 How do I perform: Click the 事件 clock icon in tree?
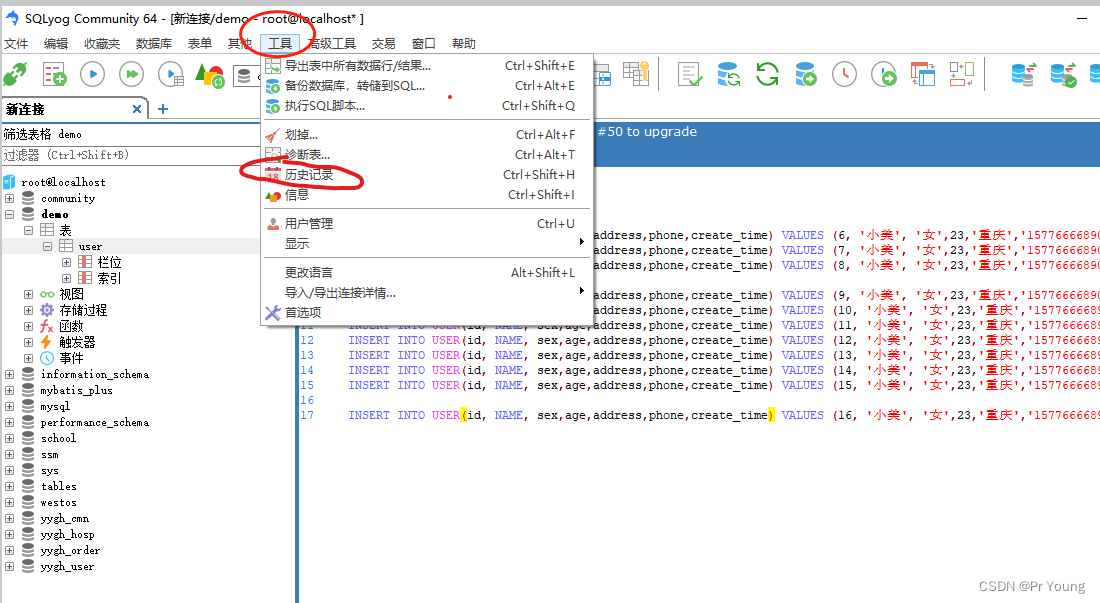click(47, 358)
